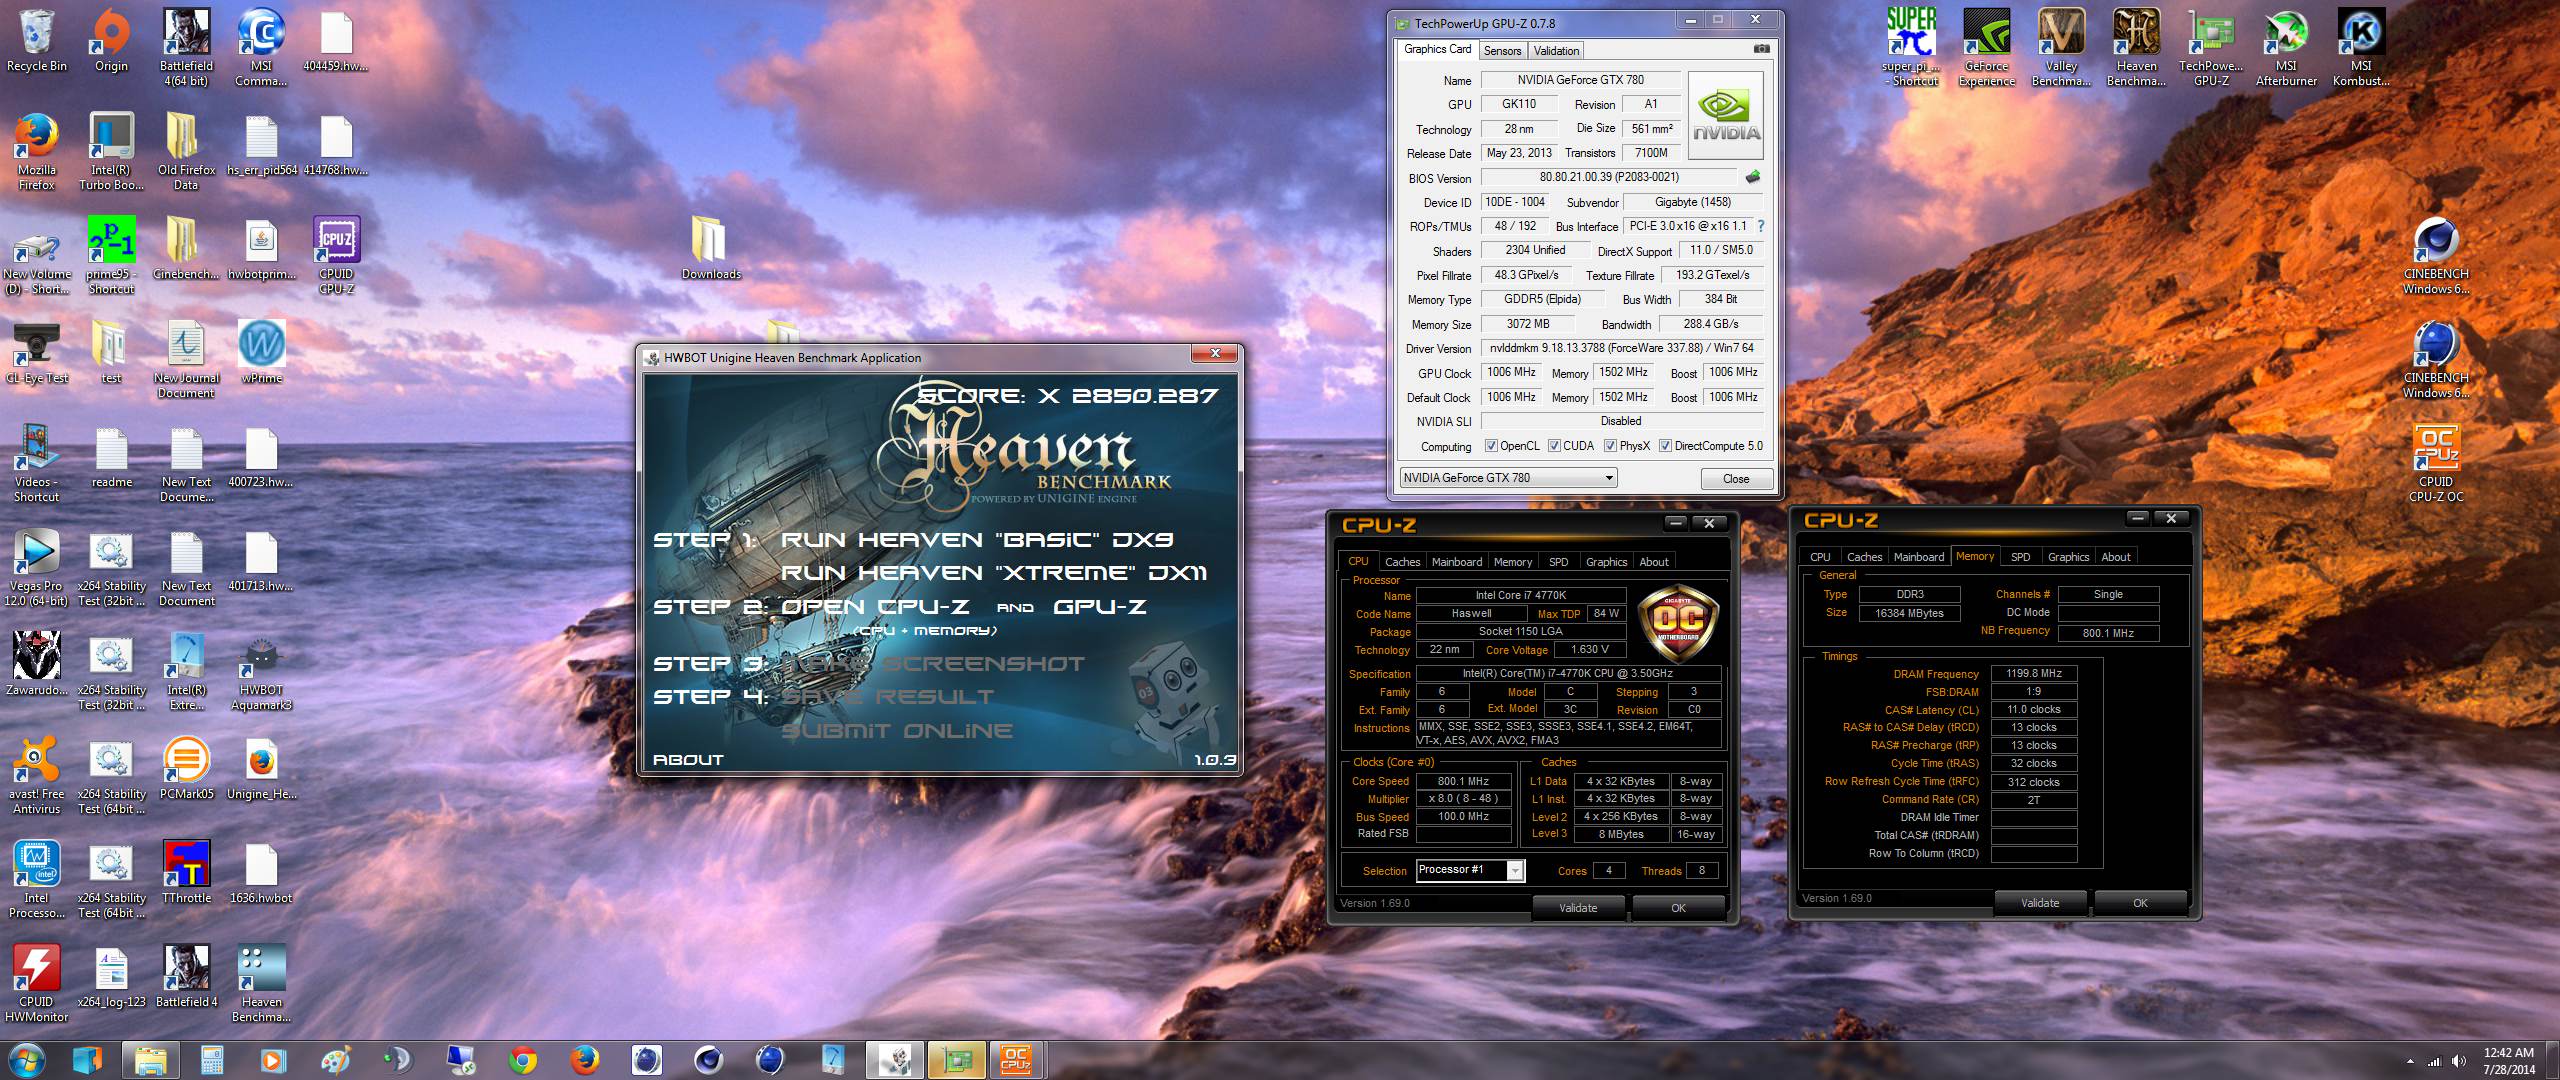Click the Close button in GPU-Z
The image size is (2560, 1080).
[x=1736, y=479]
